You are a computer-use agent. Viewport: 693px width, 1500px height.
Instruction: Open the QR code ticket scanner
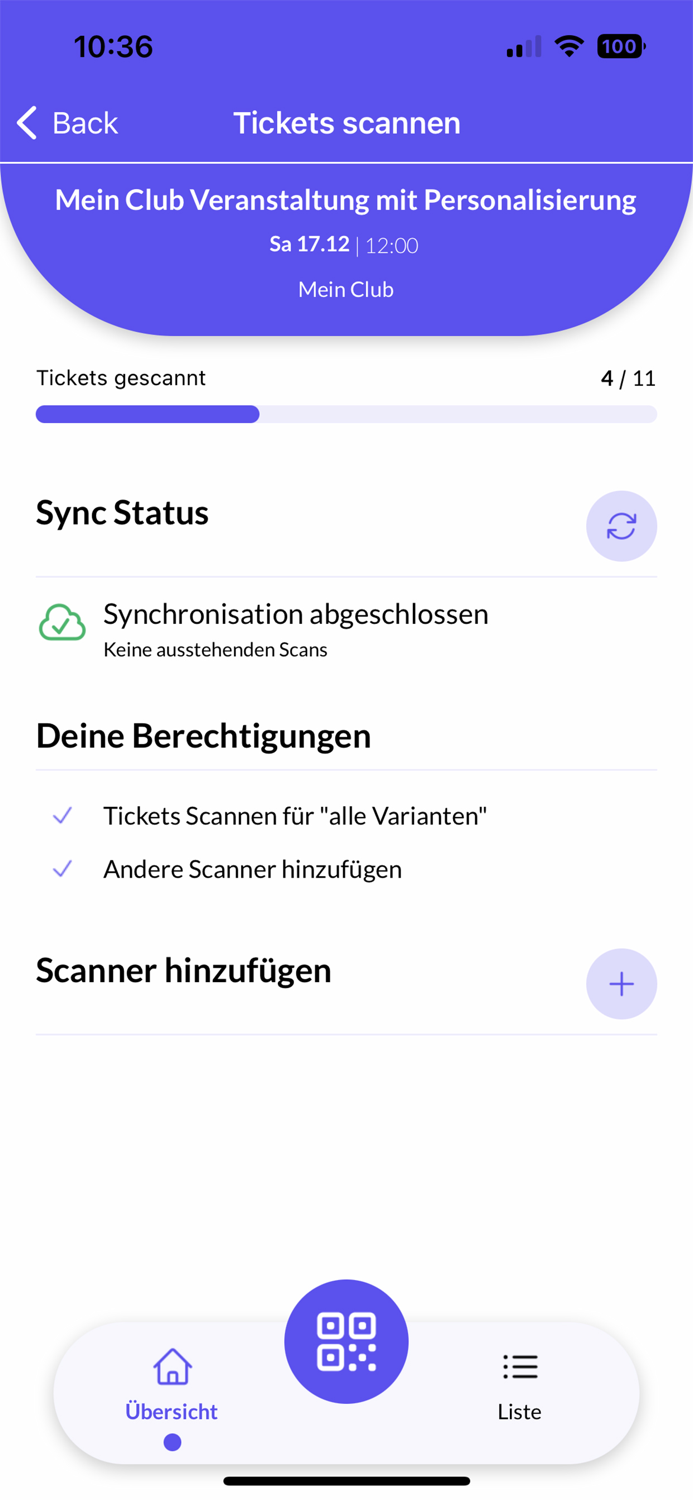(x=346, y=1341)
